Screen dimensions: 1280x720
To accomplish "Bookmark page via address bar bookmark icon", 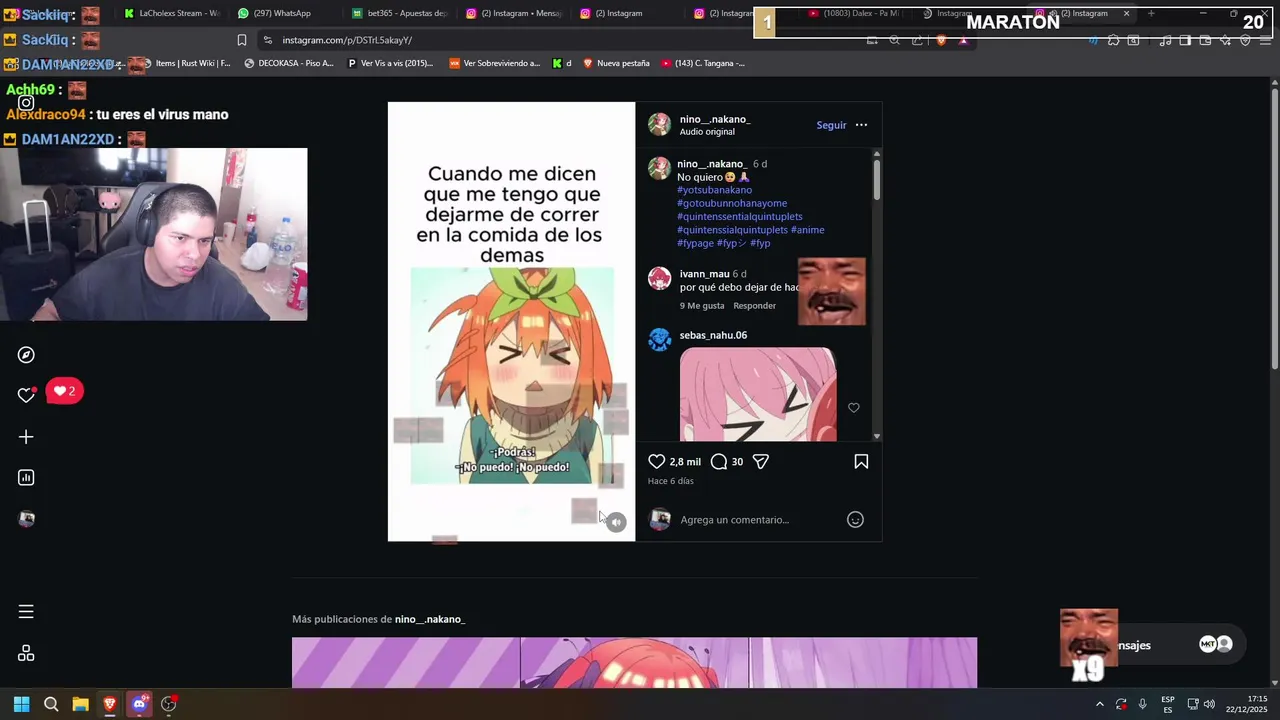I will [242, 40].
